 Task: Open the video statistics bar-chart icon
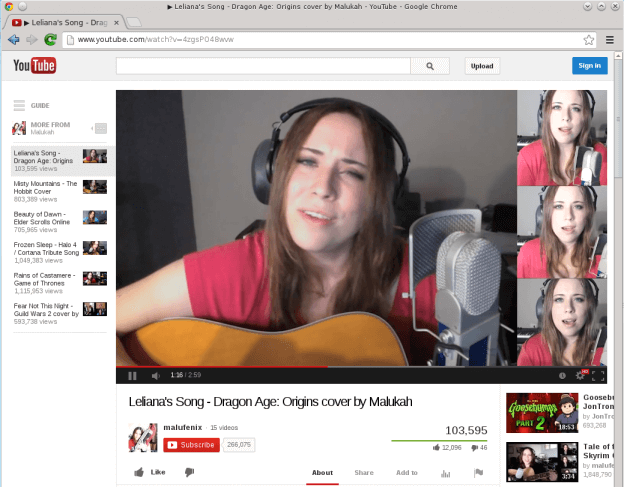[446, 473]
